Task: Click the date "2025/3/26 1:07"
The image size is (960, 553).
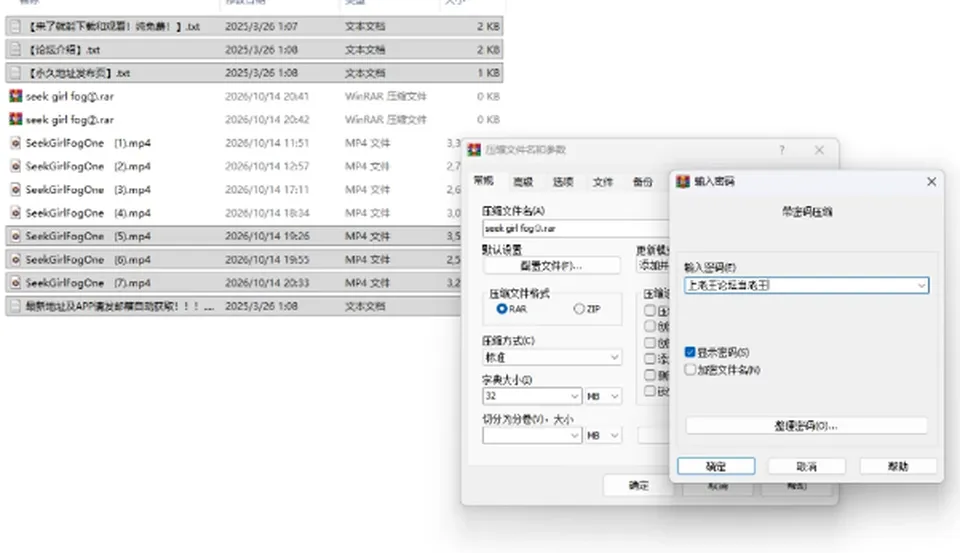Action: 261,26
